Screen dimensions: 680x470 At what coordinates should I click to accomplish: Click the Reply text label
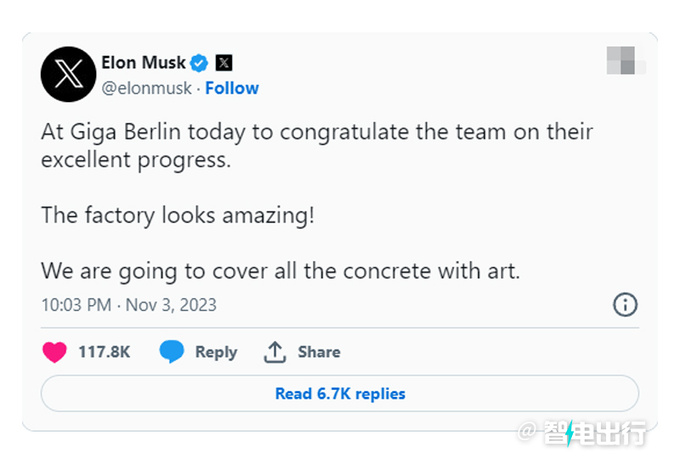[216, 352]
